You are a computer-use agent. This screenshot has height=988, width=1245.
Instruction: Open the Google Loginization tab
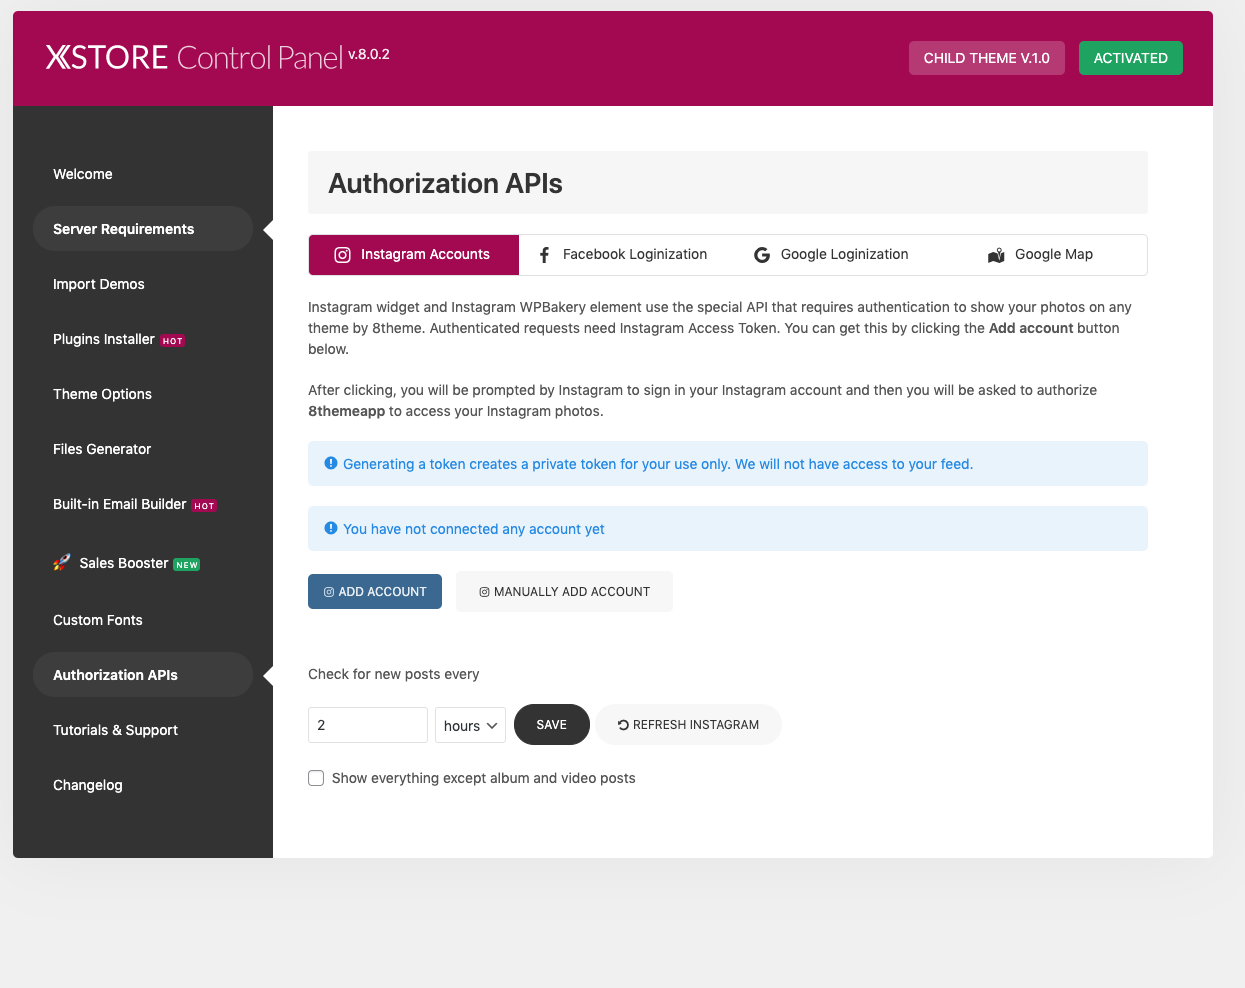pyautogui.click(x=832, y=255)
